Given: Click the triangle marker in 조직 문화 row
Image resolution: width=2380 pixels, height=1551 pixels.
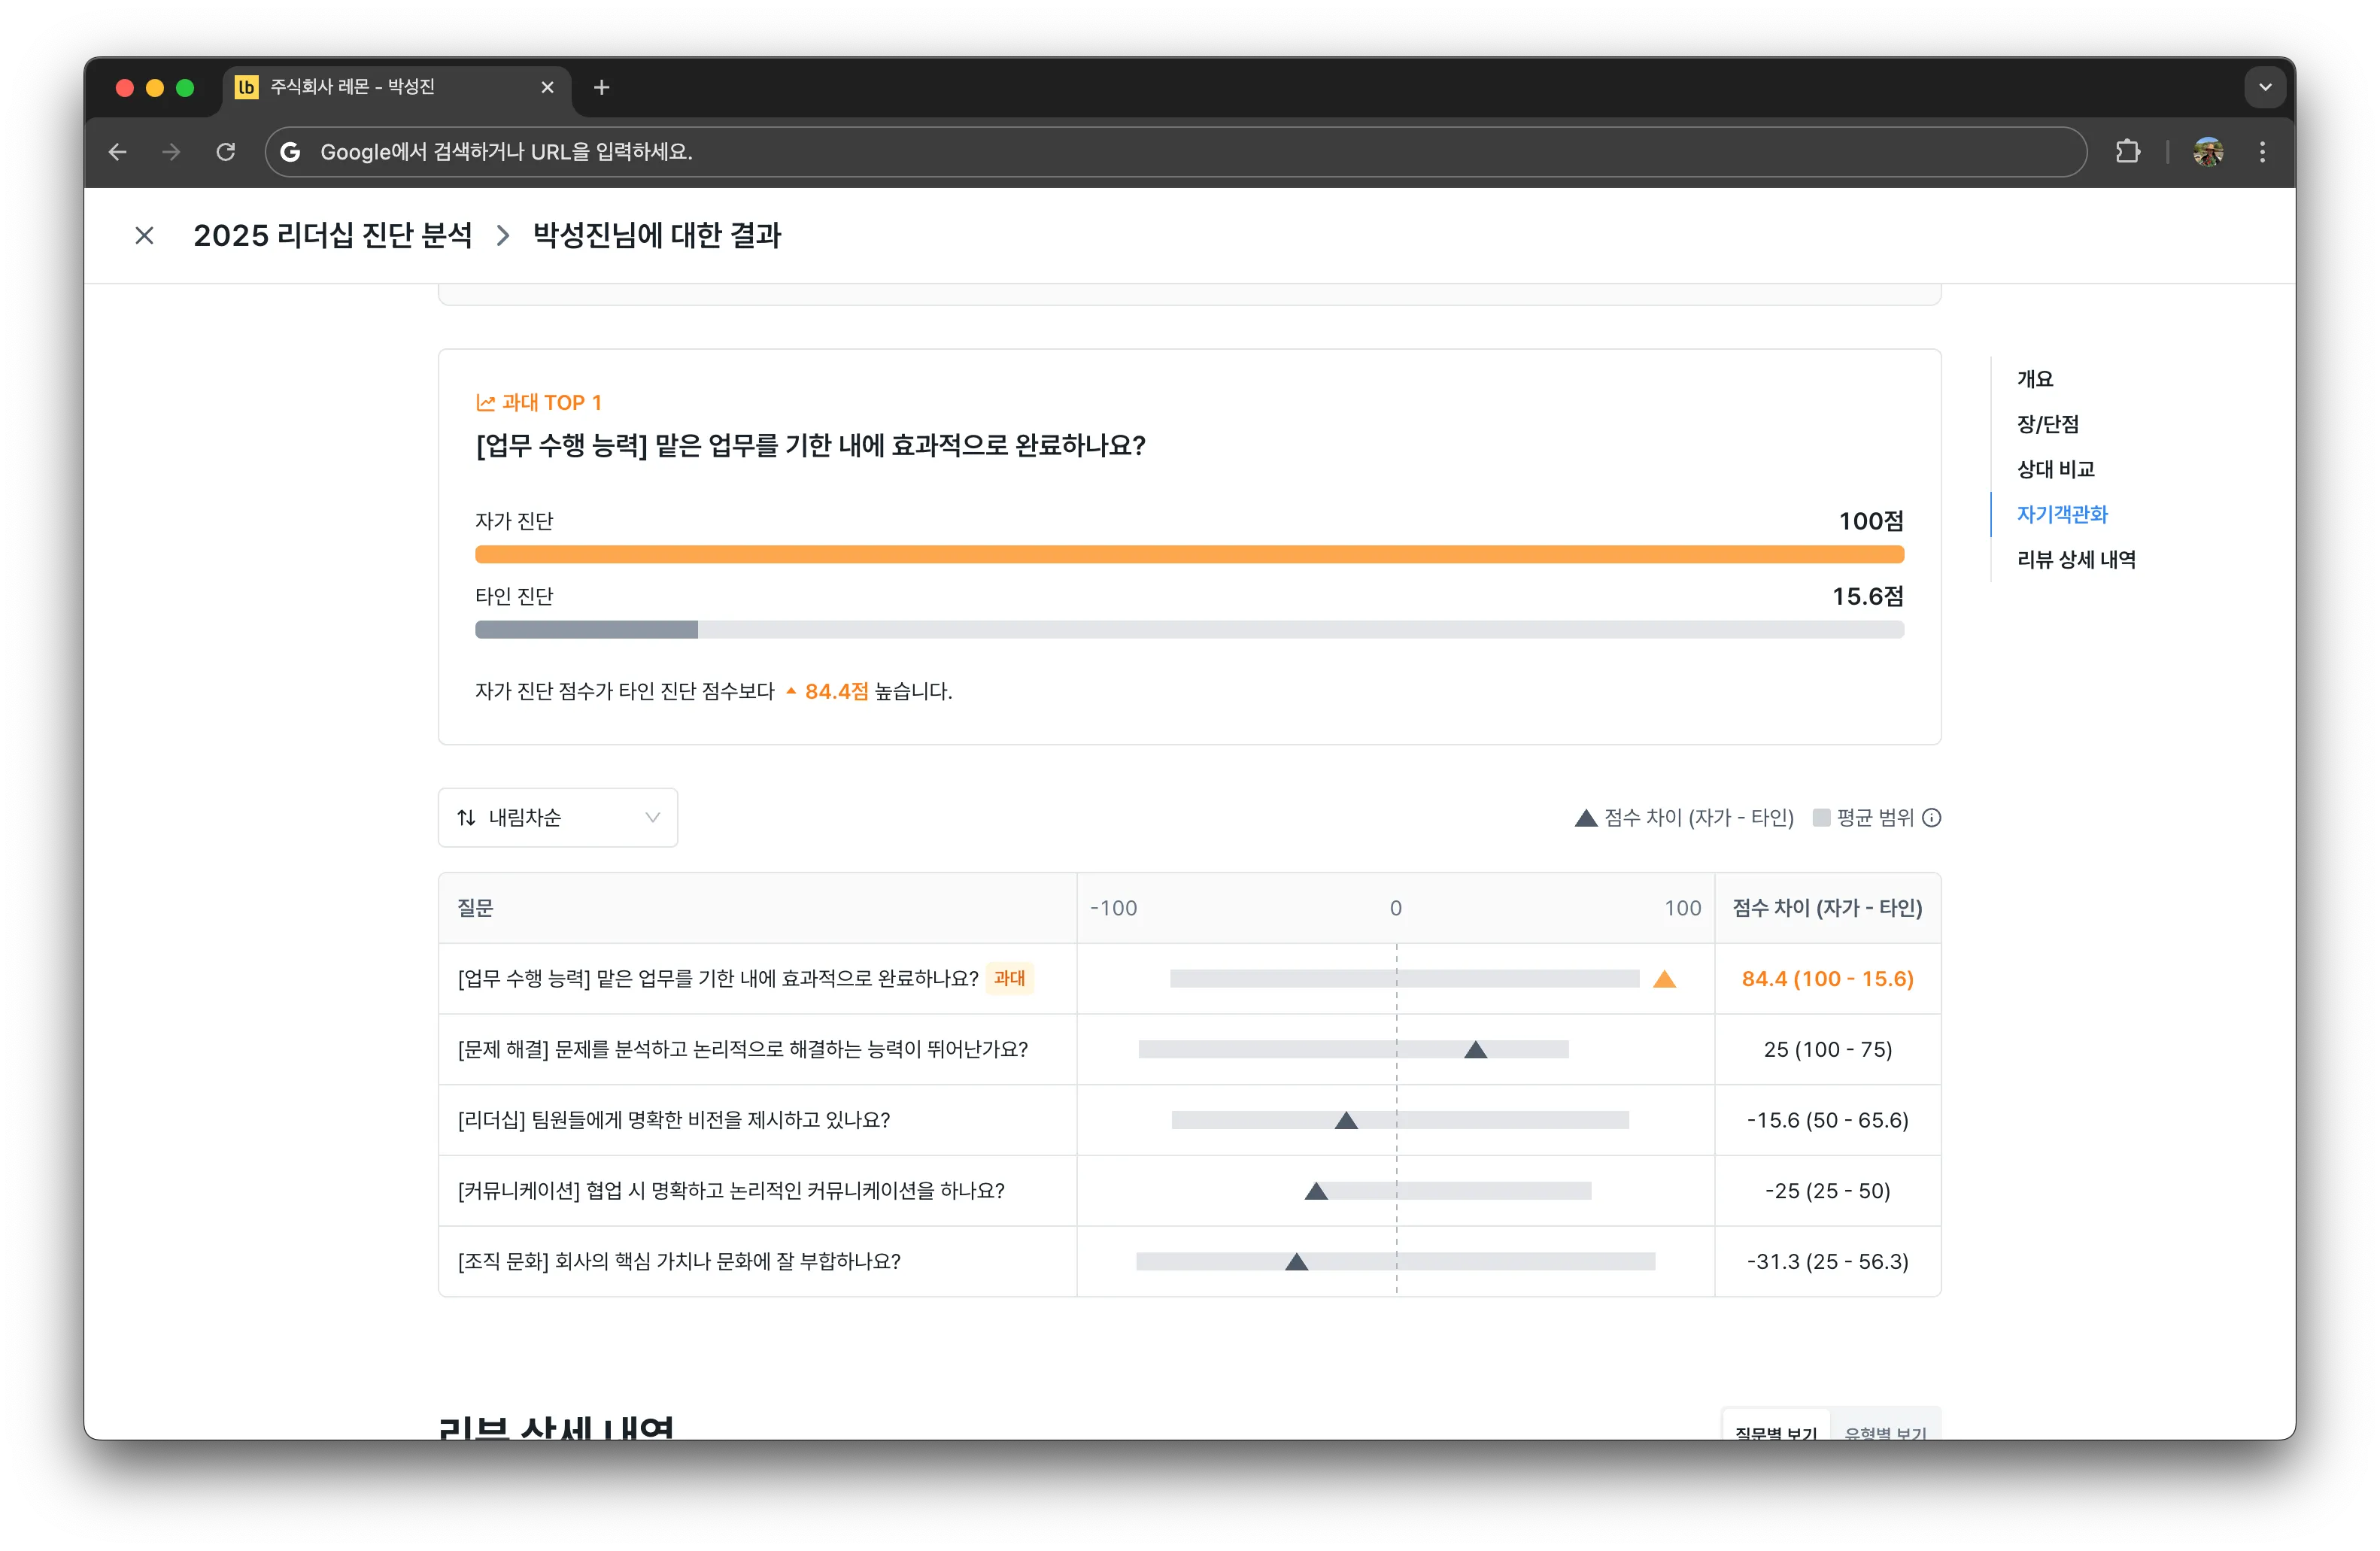Looking at the screenshot, I should [x=1296, y=1262].
